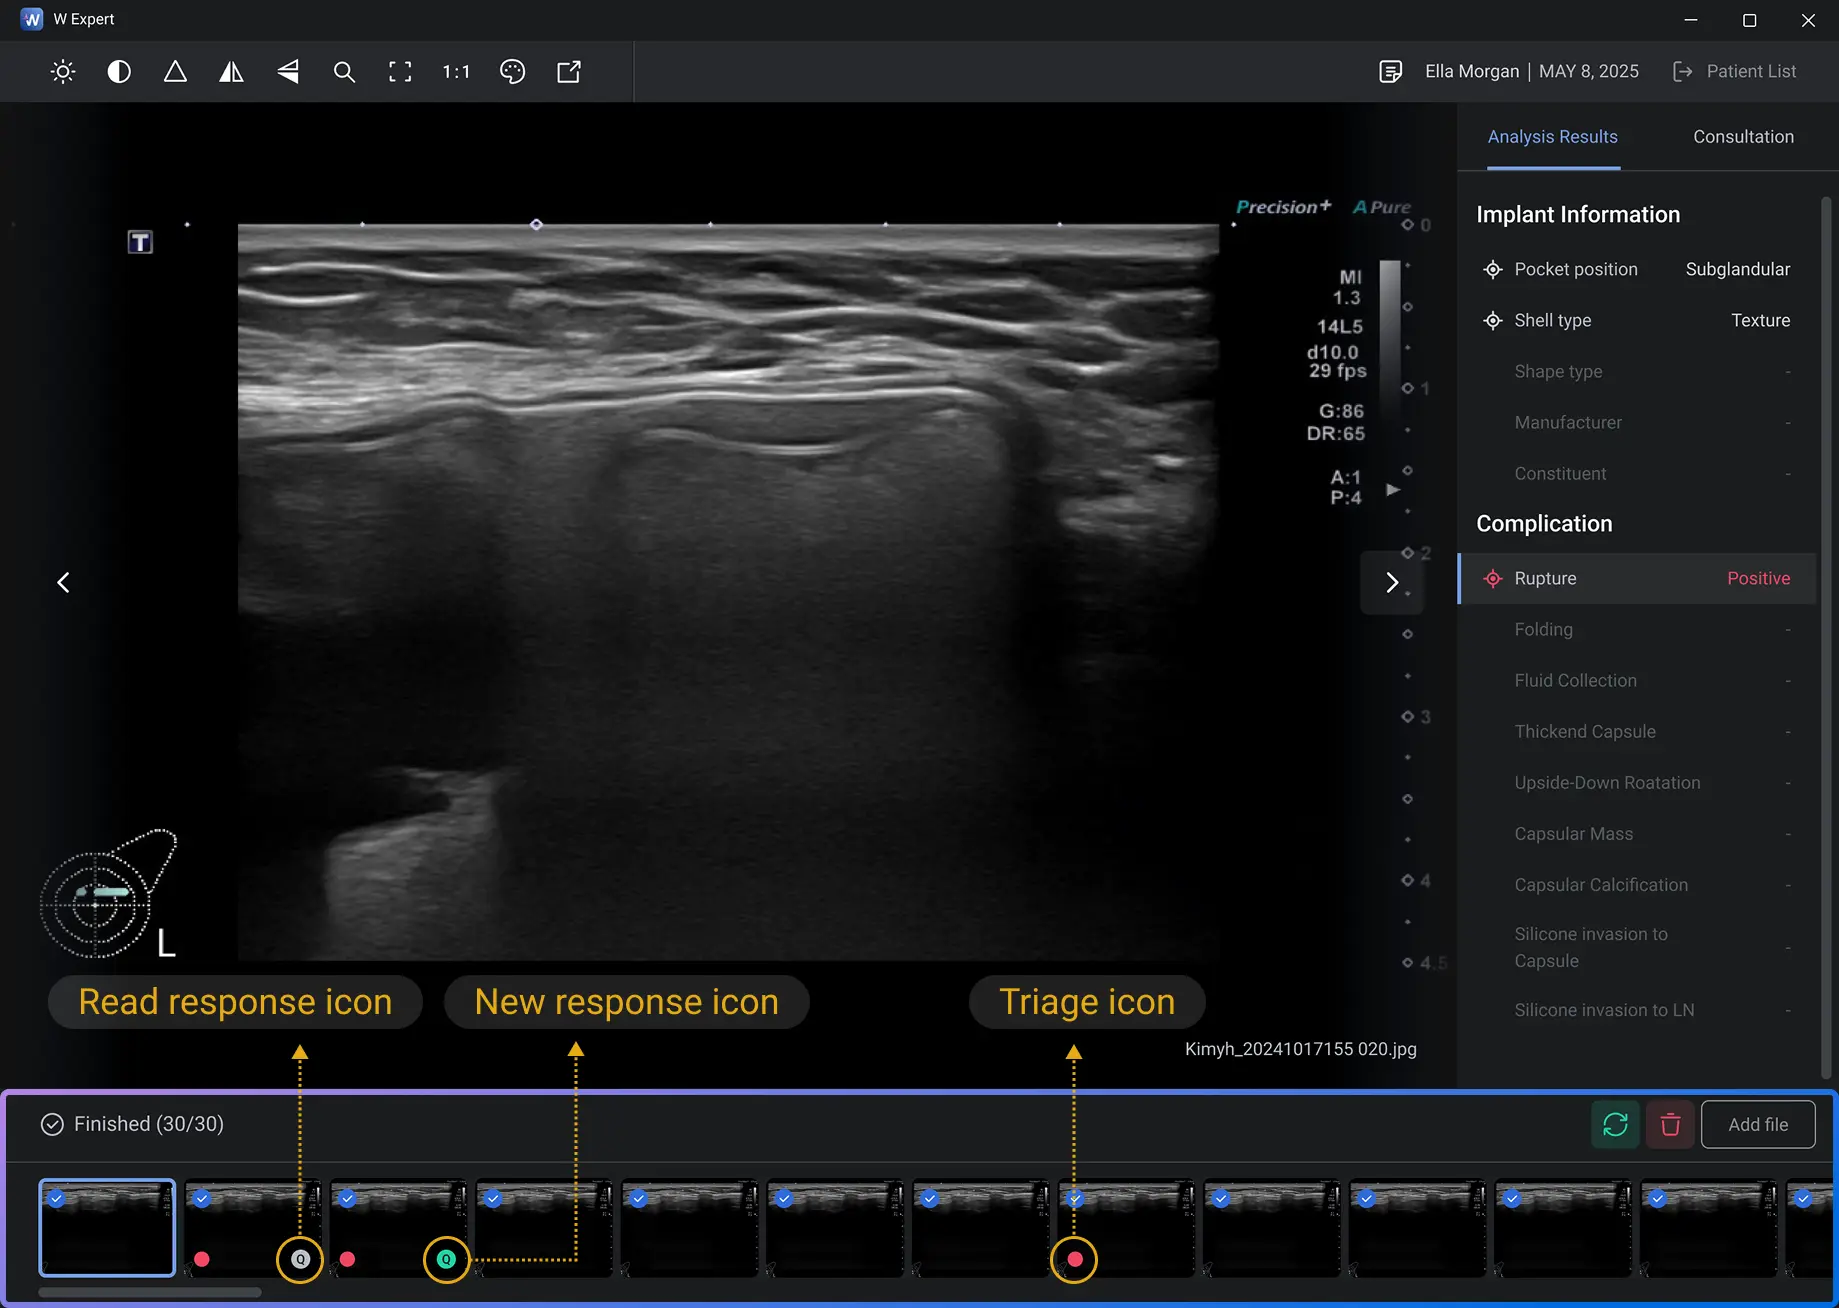This screenshot has width=1839, height=1308.
Task: Delete files with the red trash icon
Action: click(x=1670, y=1124)
